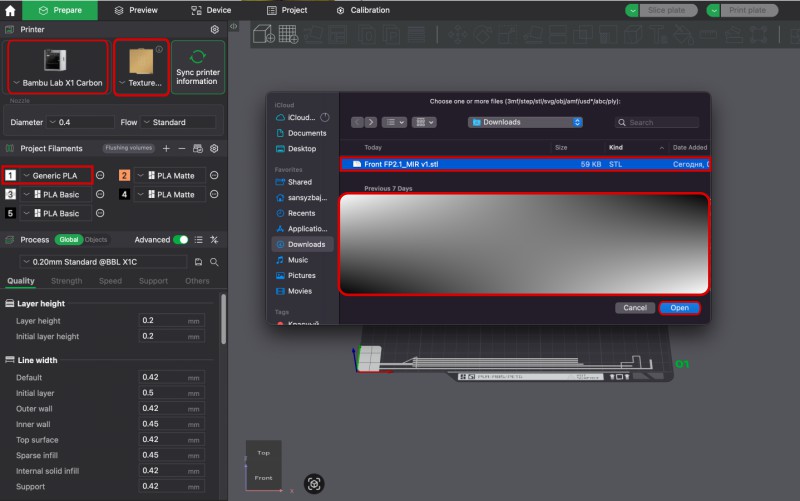Select file Front FP2.1_MIR v1.stl
Viewport: 800px width, 501px height.
[x=524, y=164]
